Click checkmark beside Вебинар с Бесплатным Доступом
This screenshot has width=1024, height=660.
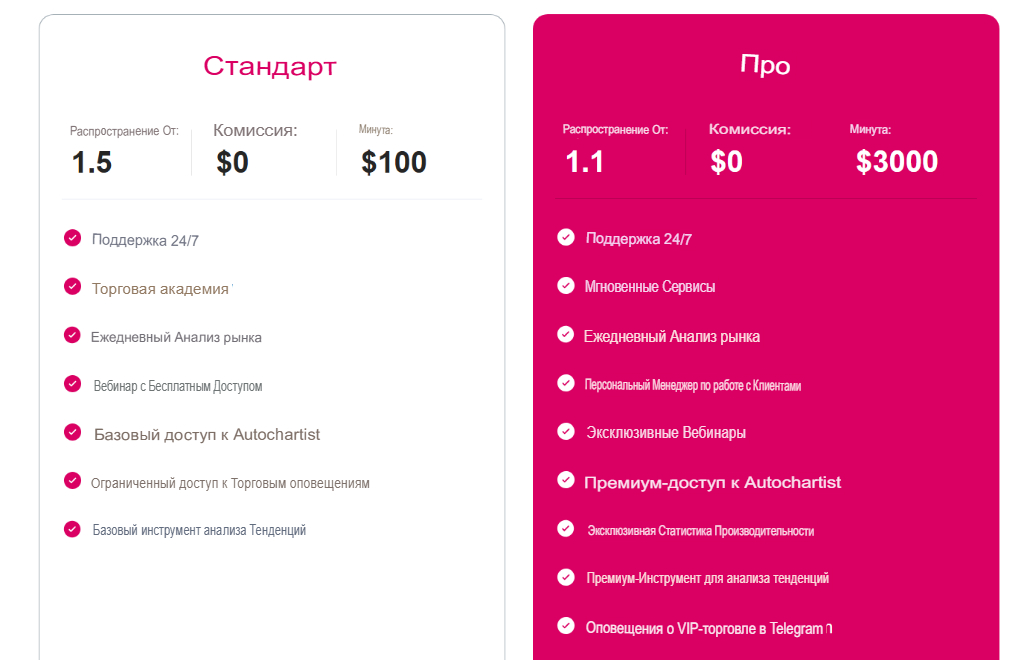coord(72,384)
